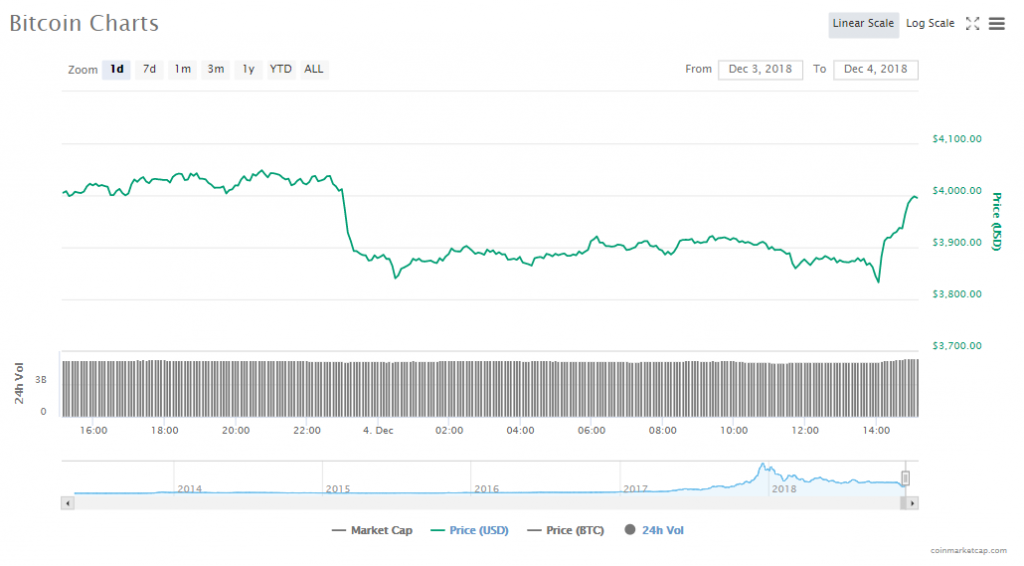Edit the From date field
The width and height of the screenshot is (1024, 566).
[760, 69]
